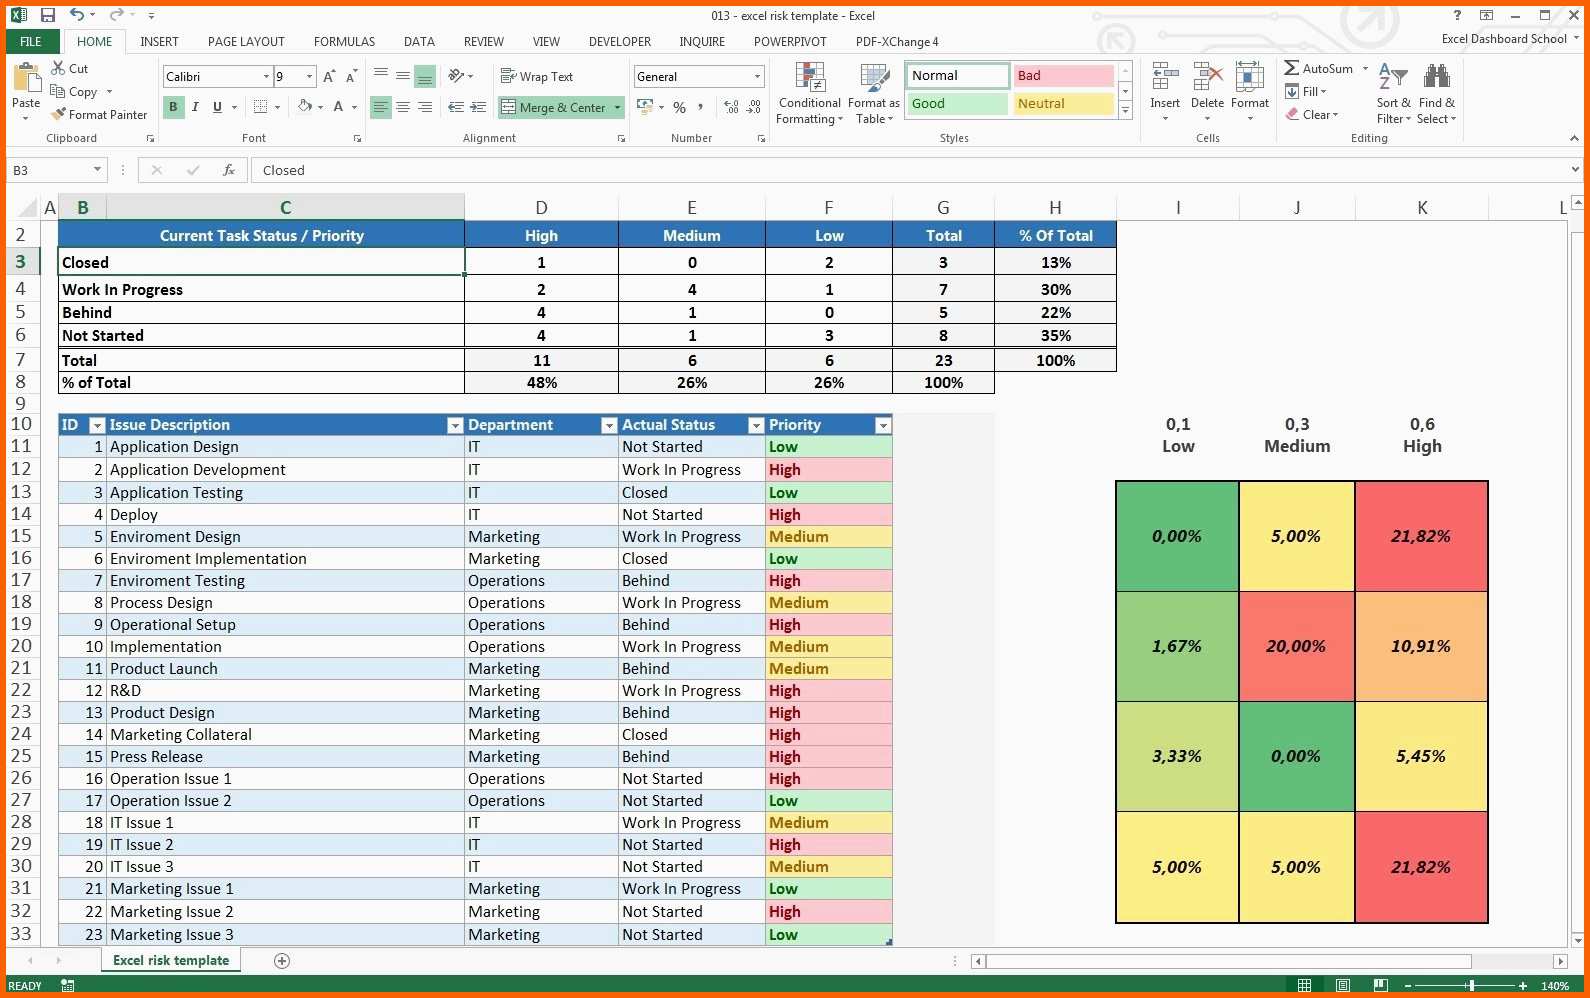Add a new sheet with plus icon
Screen dimensions: 1590x998
point(282,961)
